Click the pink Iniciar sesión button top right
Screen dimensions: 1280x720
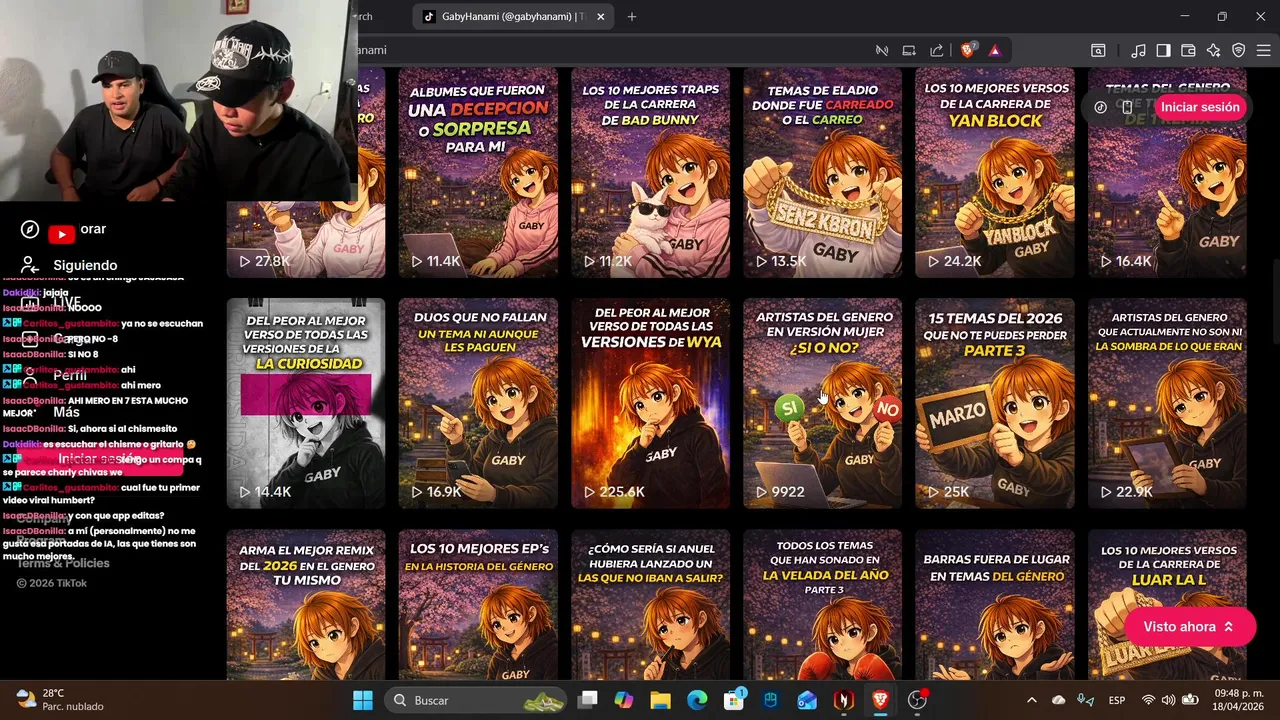[x=1199, y=107]
